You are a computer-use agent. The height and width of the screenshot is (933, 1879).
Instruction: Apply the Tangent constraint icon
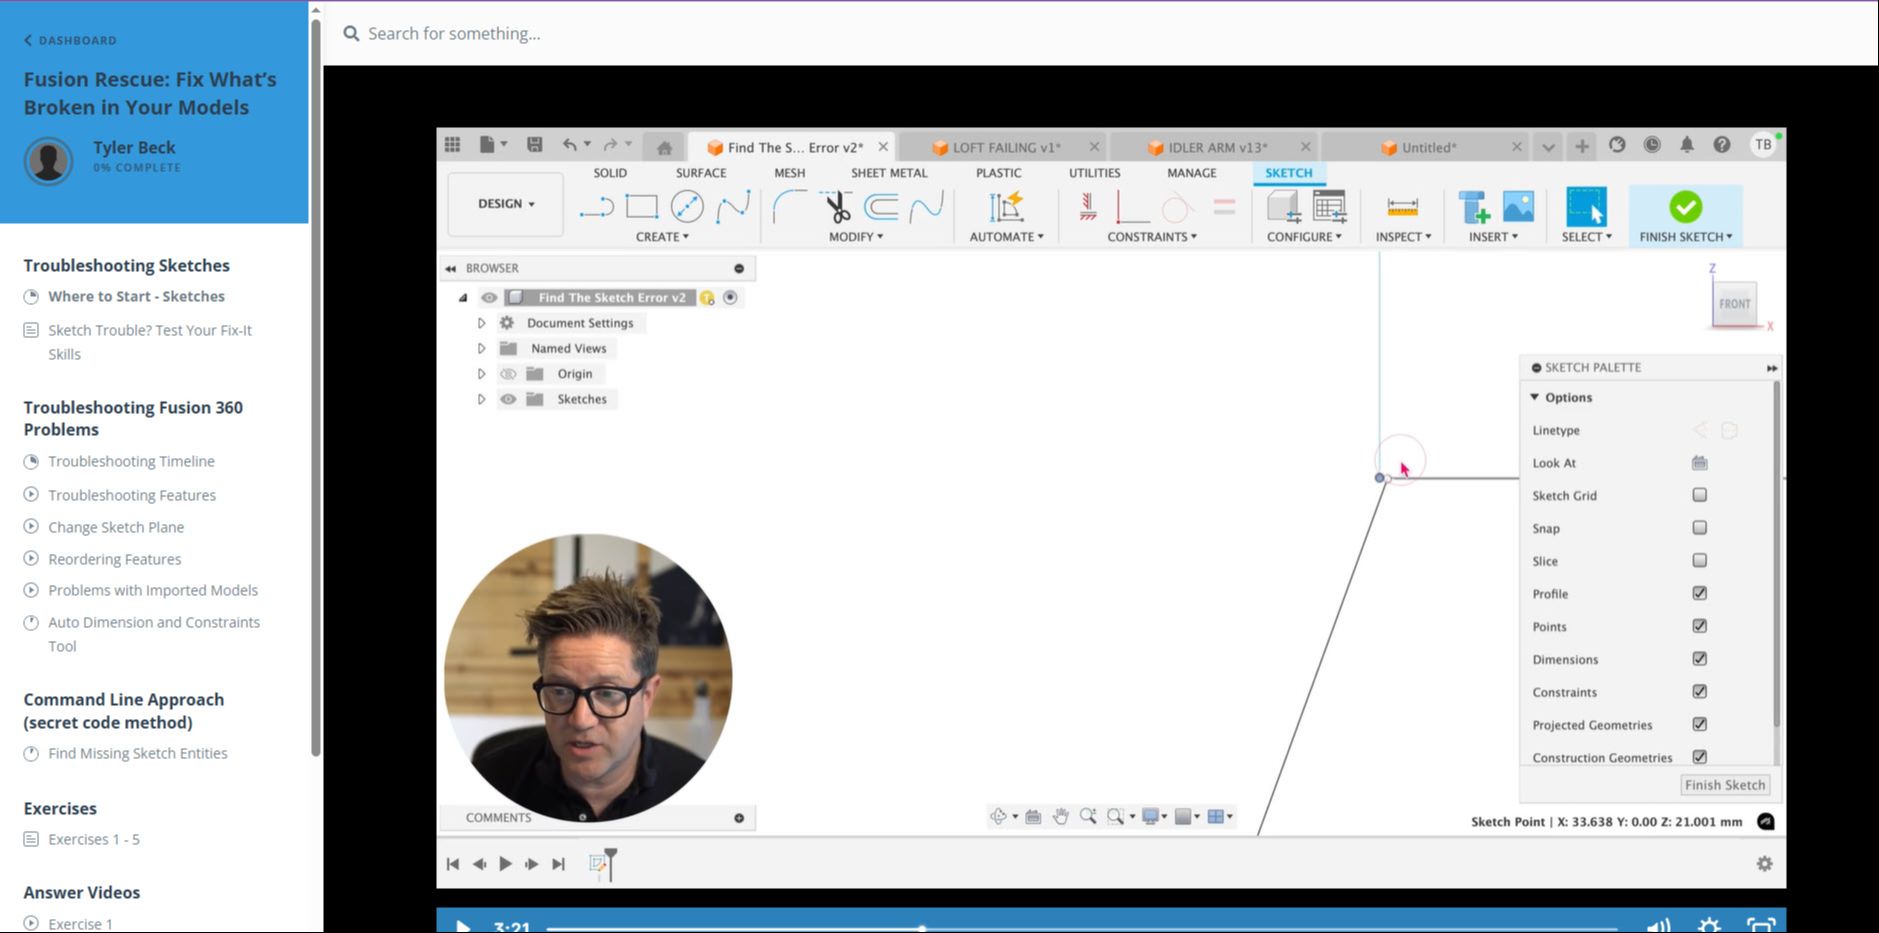point(1177,207)
